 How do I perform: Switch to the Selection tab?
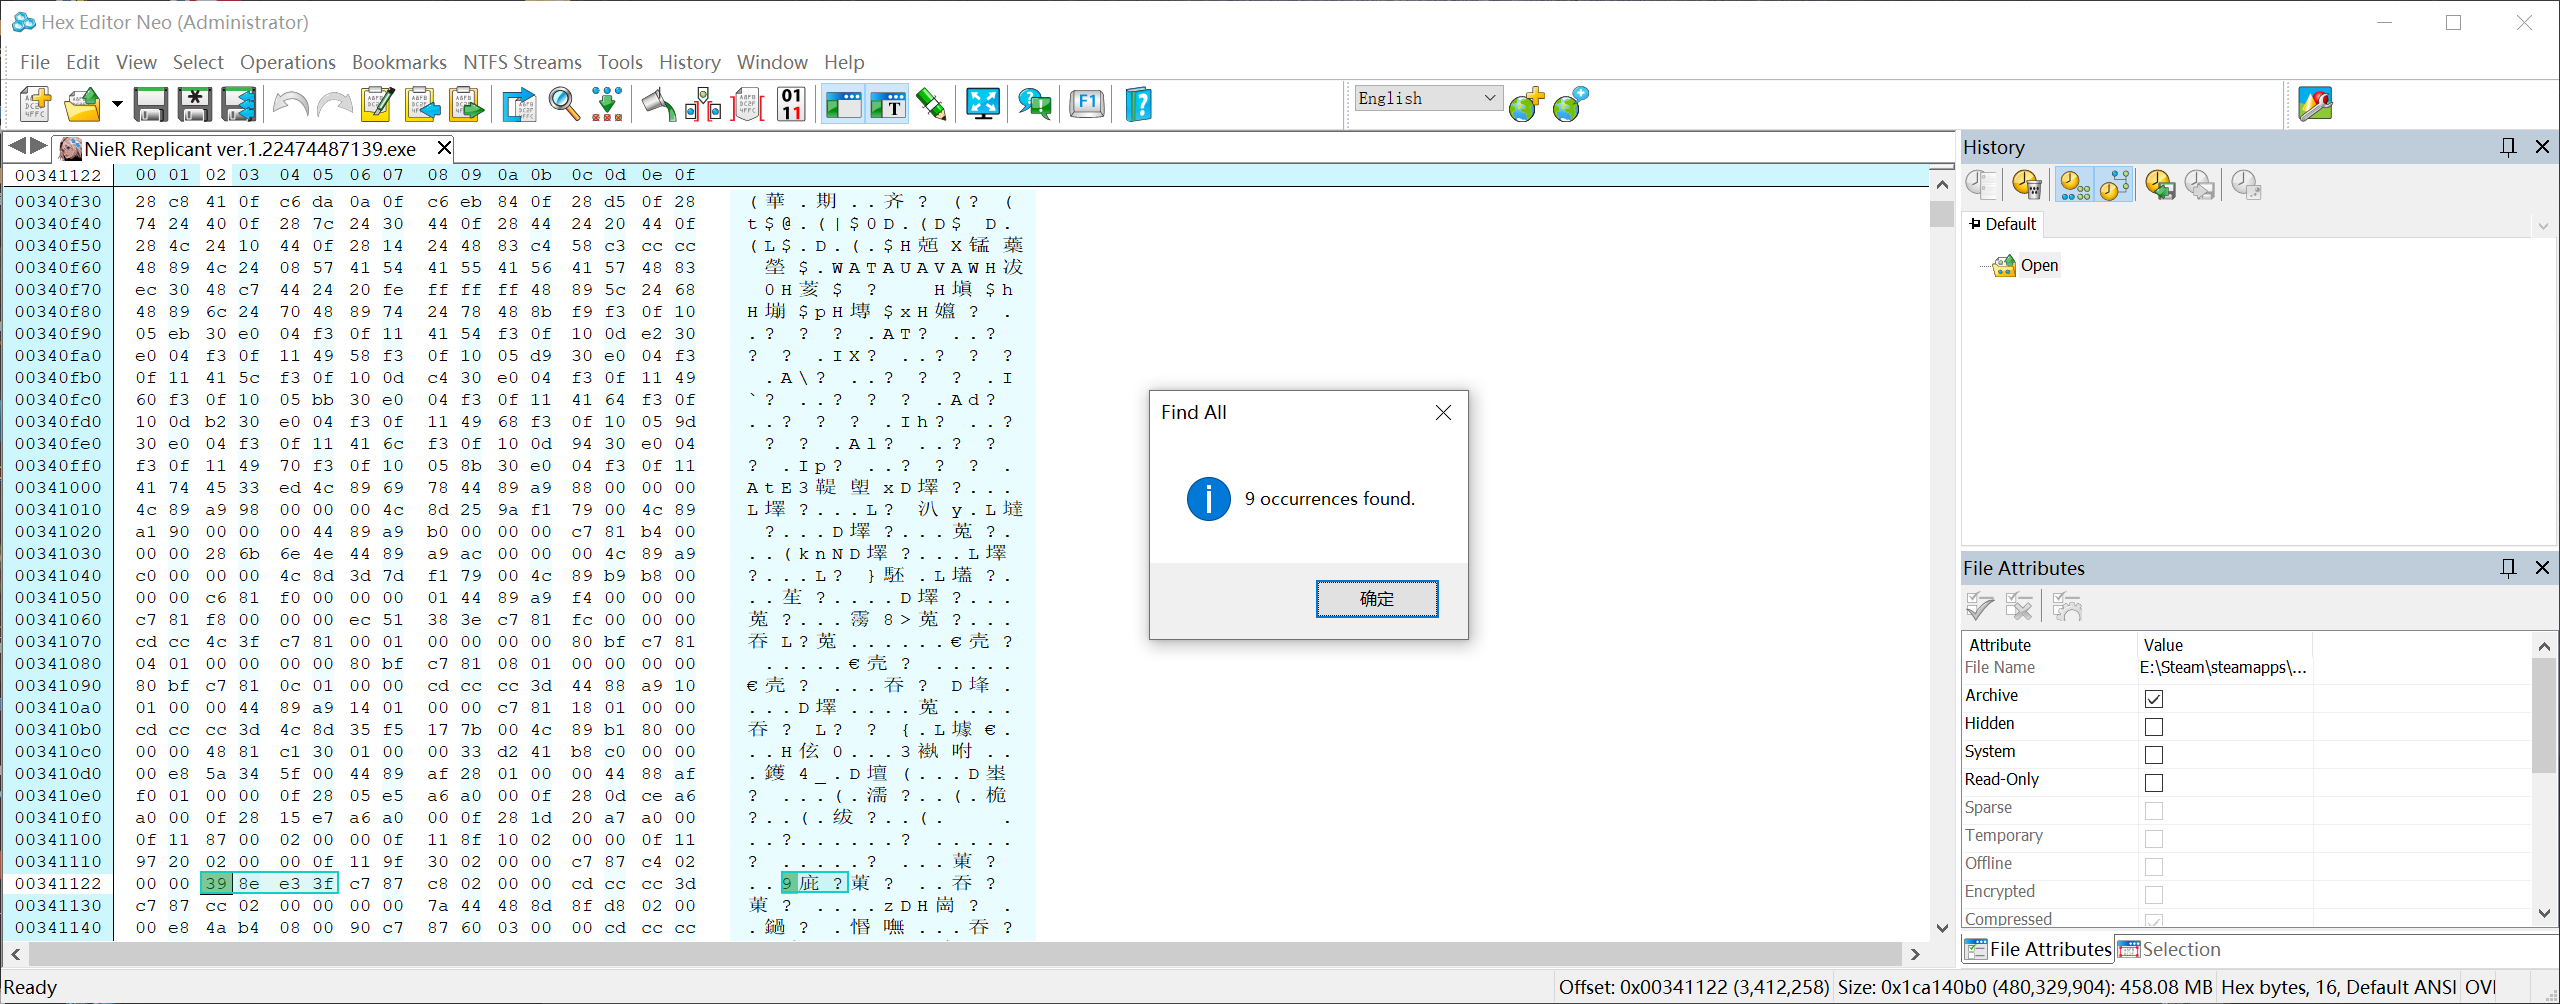(2169, 949)
